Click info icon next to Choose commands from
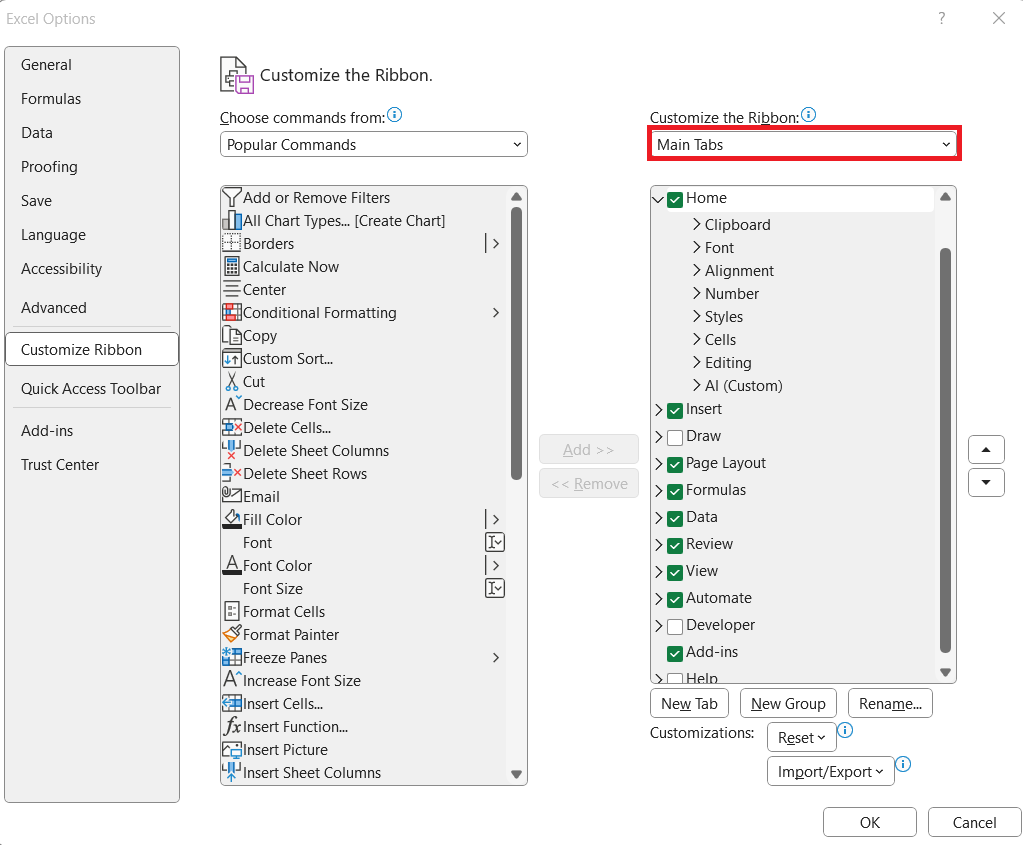Screen dimensions: 1023x845 394,115
